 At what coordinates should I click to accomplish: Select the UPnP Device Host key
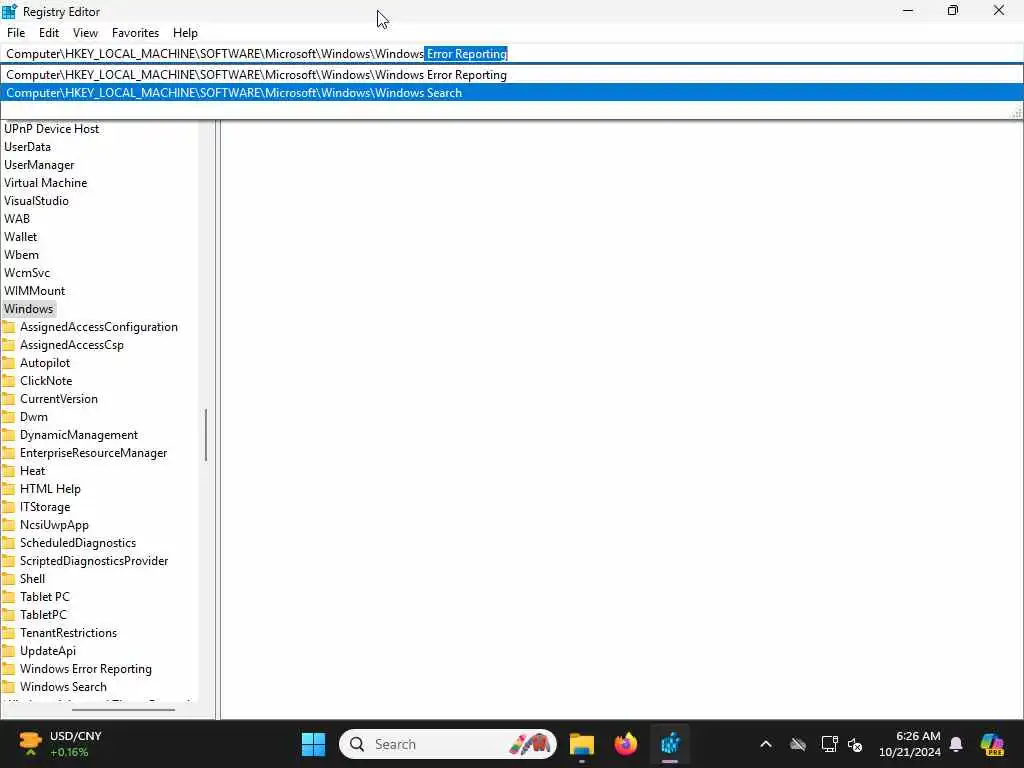point(52,129)
